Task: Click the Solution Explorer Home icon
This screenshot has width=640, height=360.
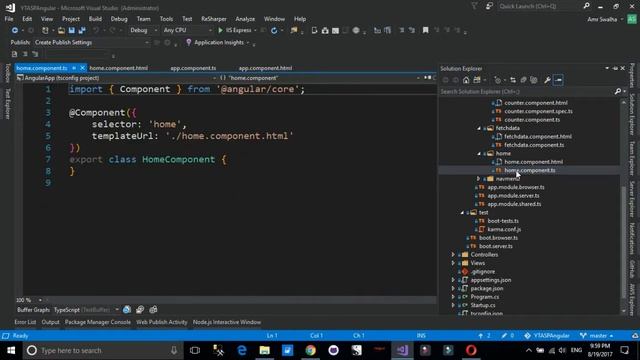Action: tap(466, 80)
